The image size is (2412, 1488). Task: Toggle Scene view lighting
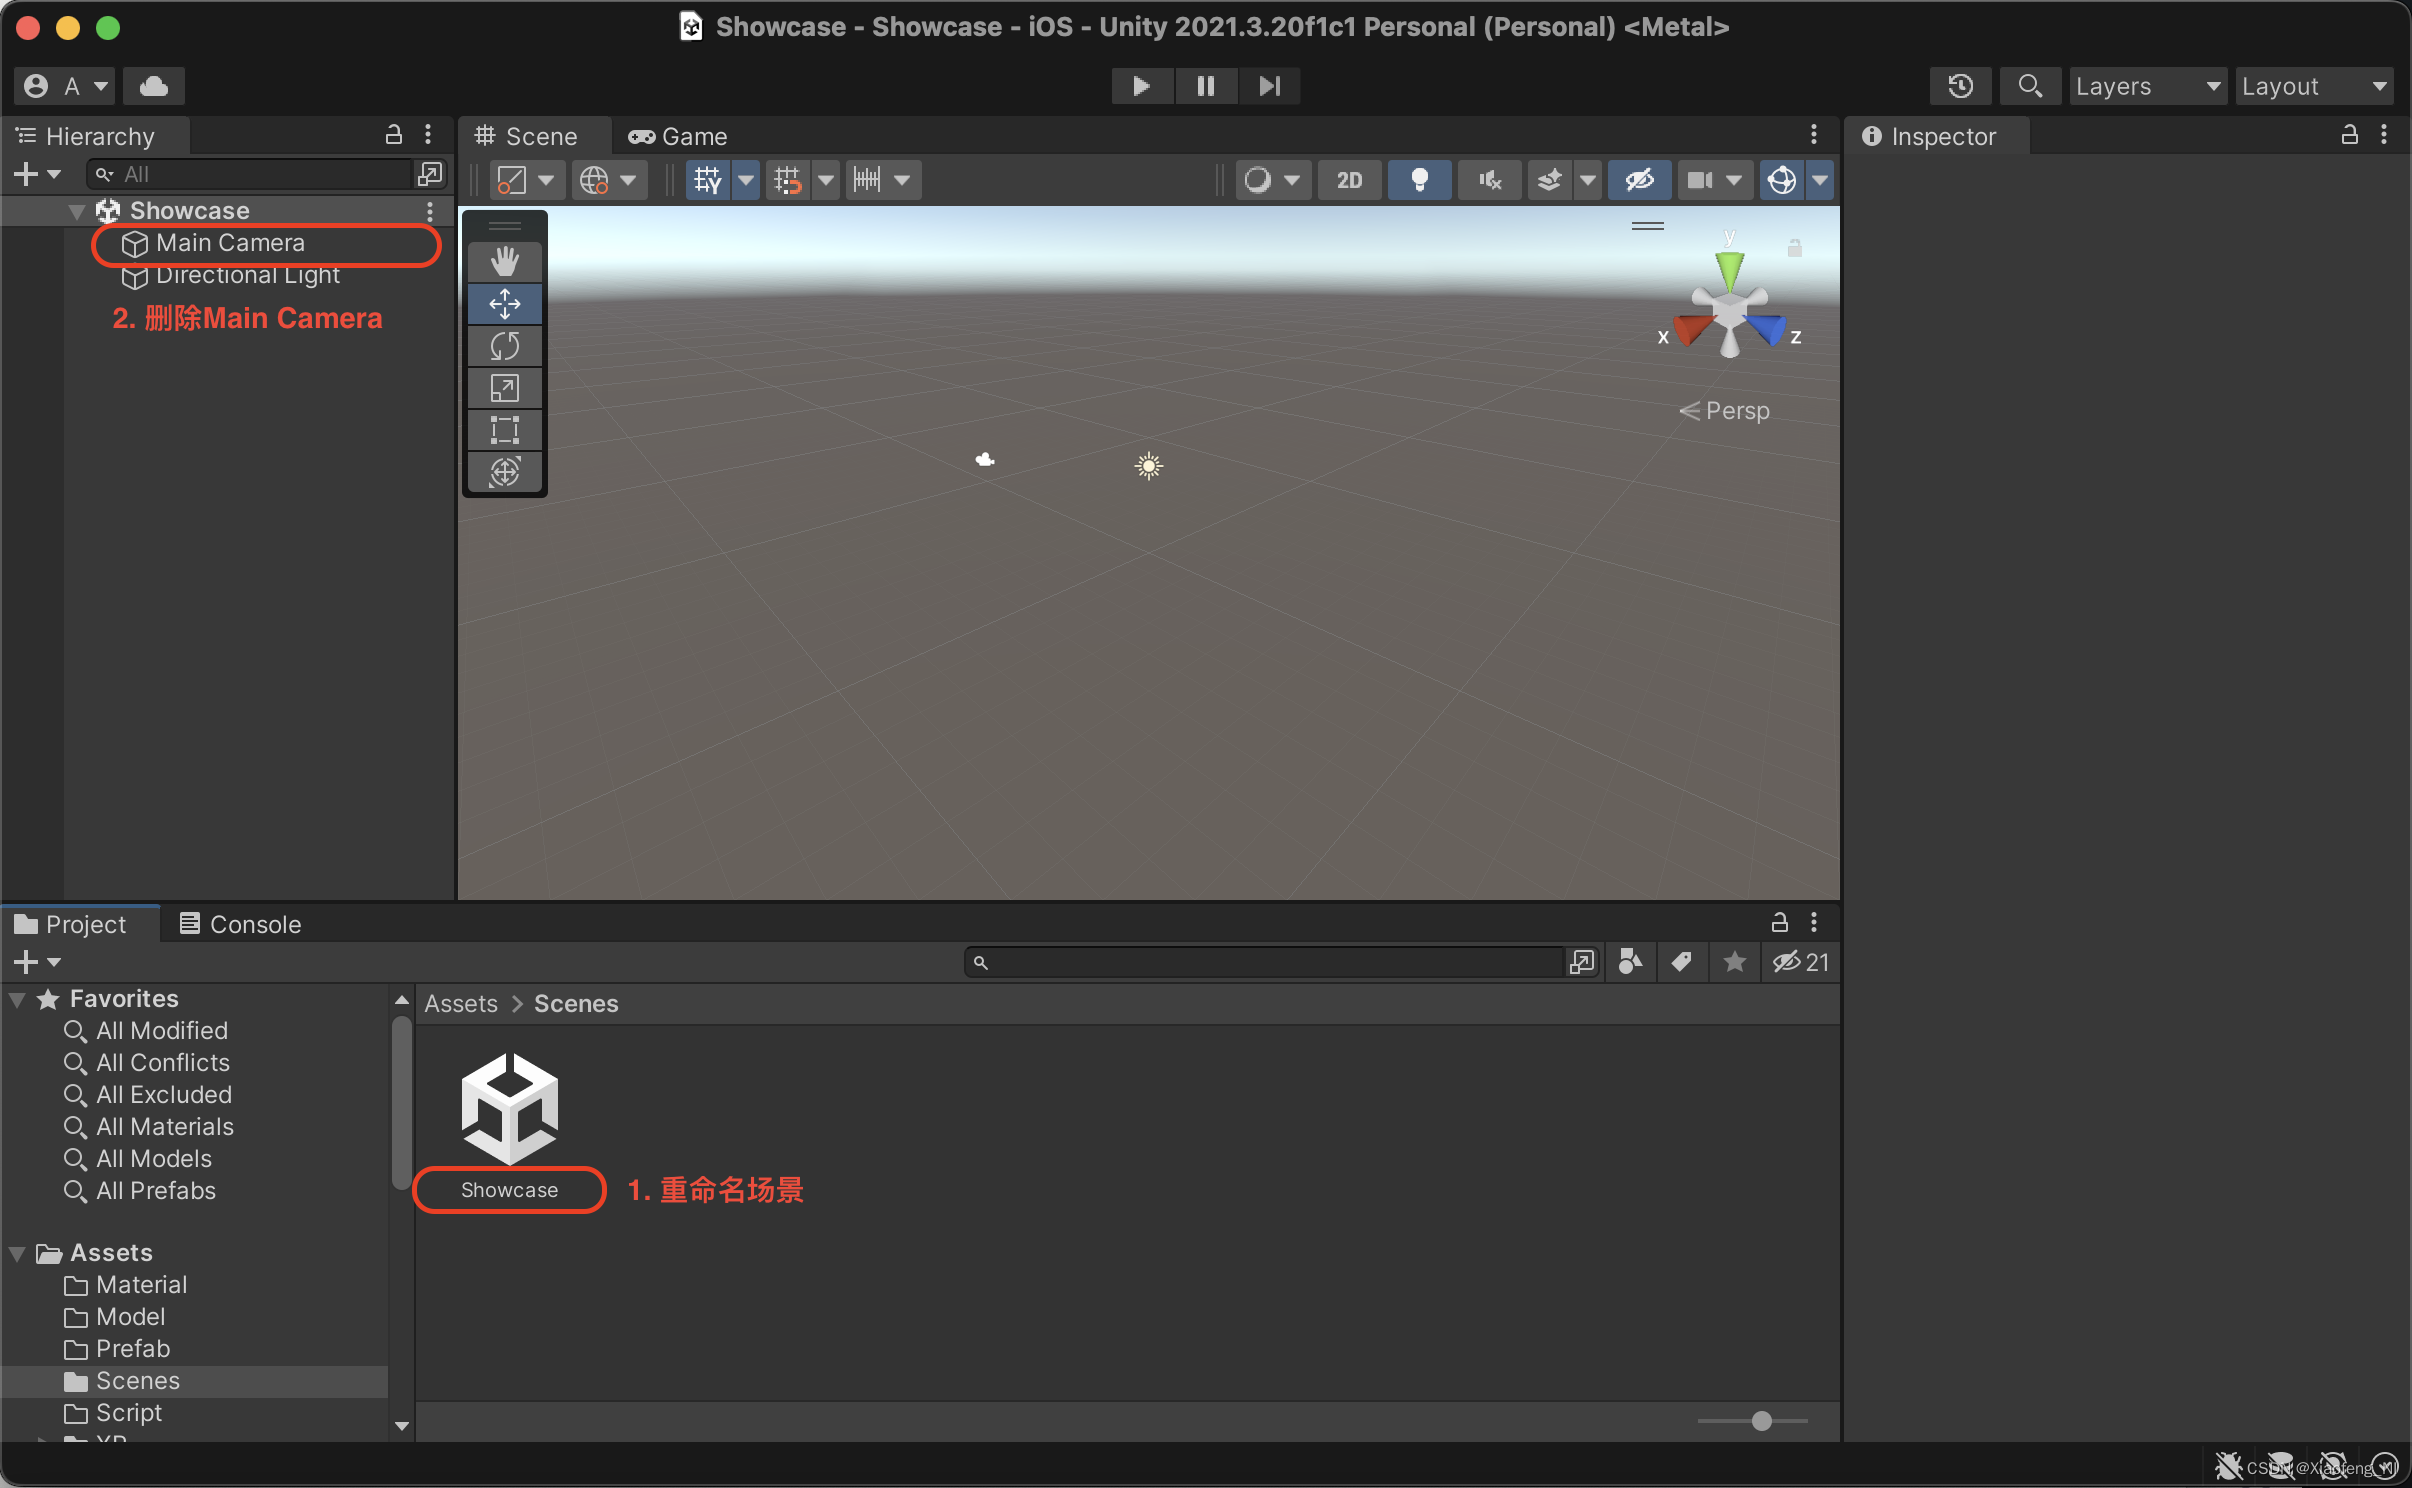coord(1419,180)
